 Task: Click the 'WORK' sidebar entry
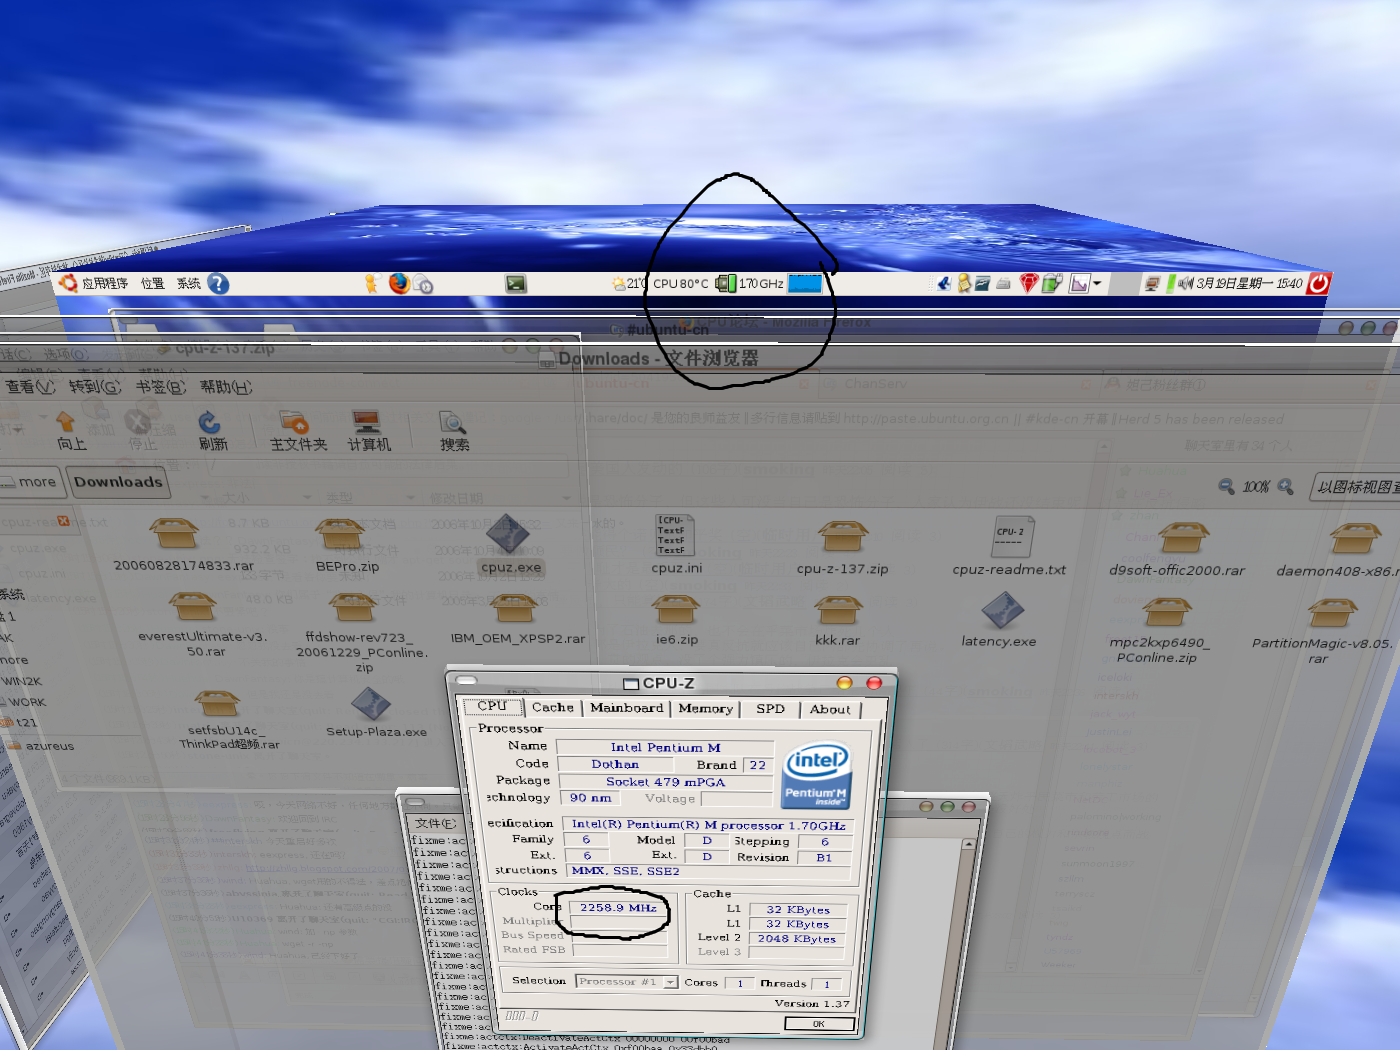[x=24, y=702]
